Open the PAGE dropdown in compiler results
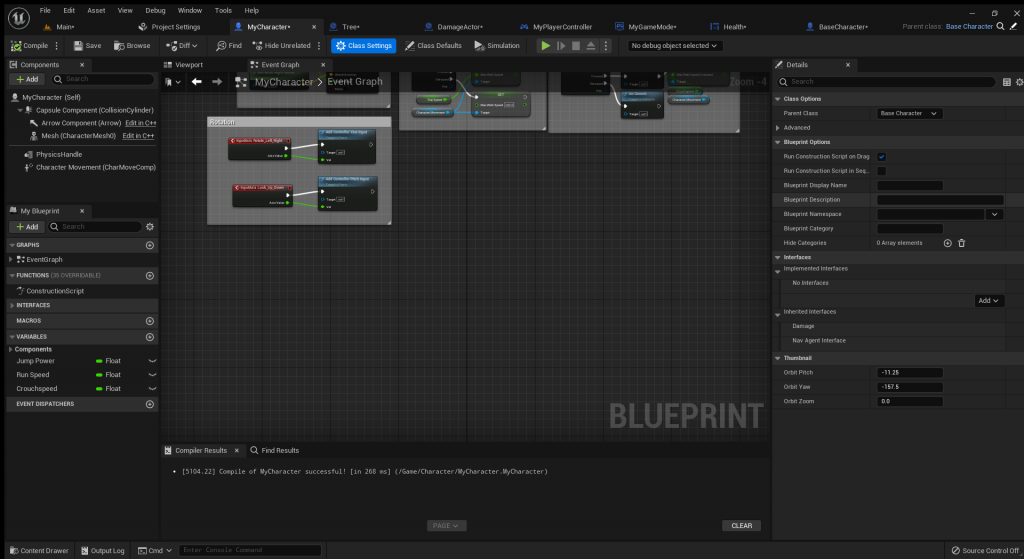Image resolution: width=1024 pixels, height=559 pixels. [446, 526]
